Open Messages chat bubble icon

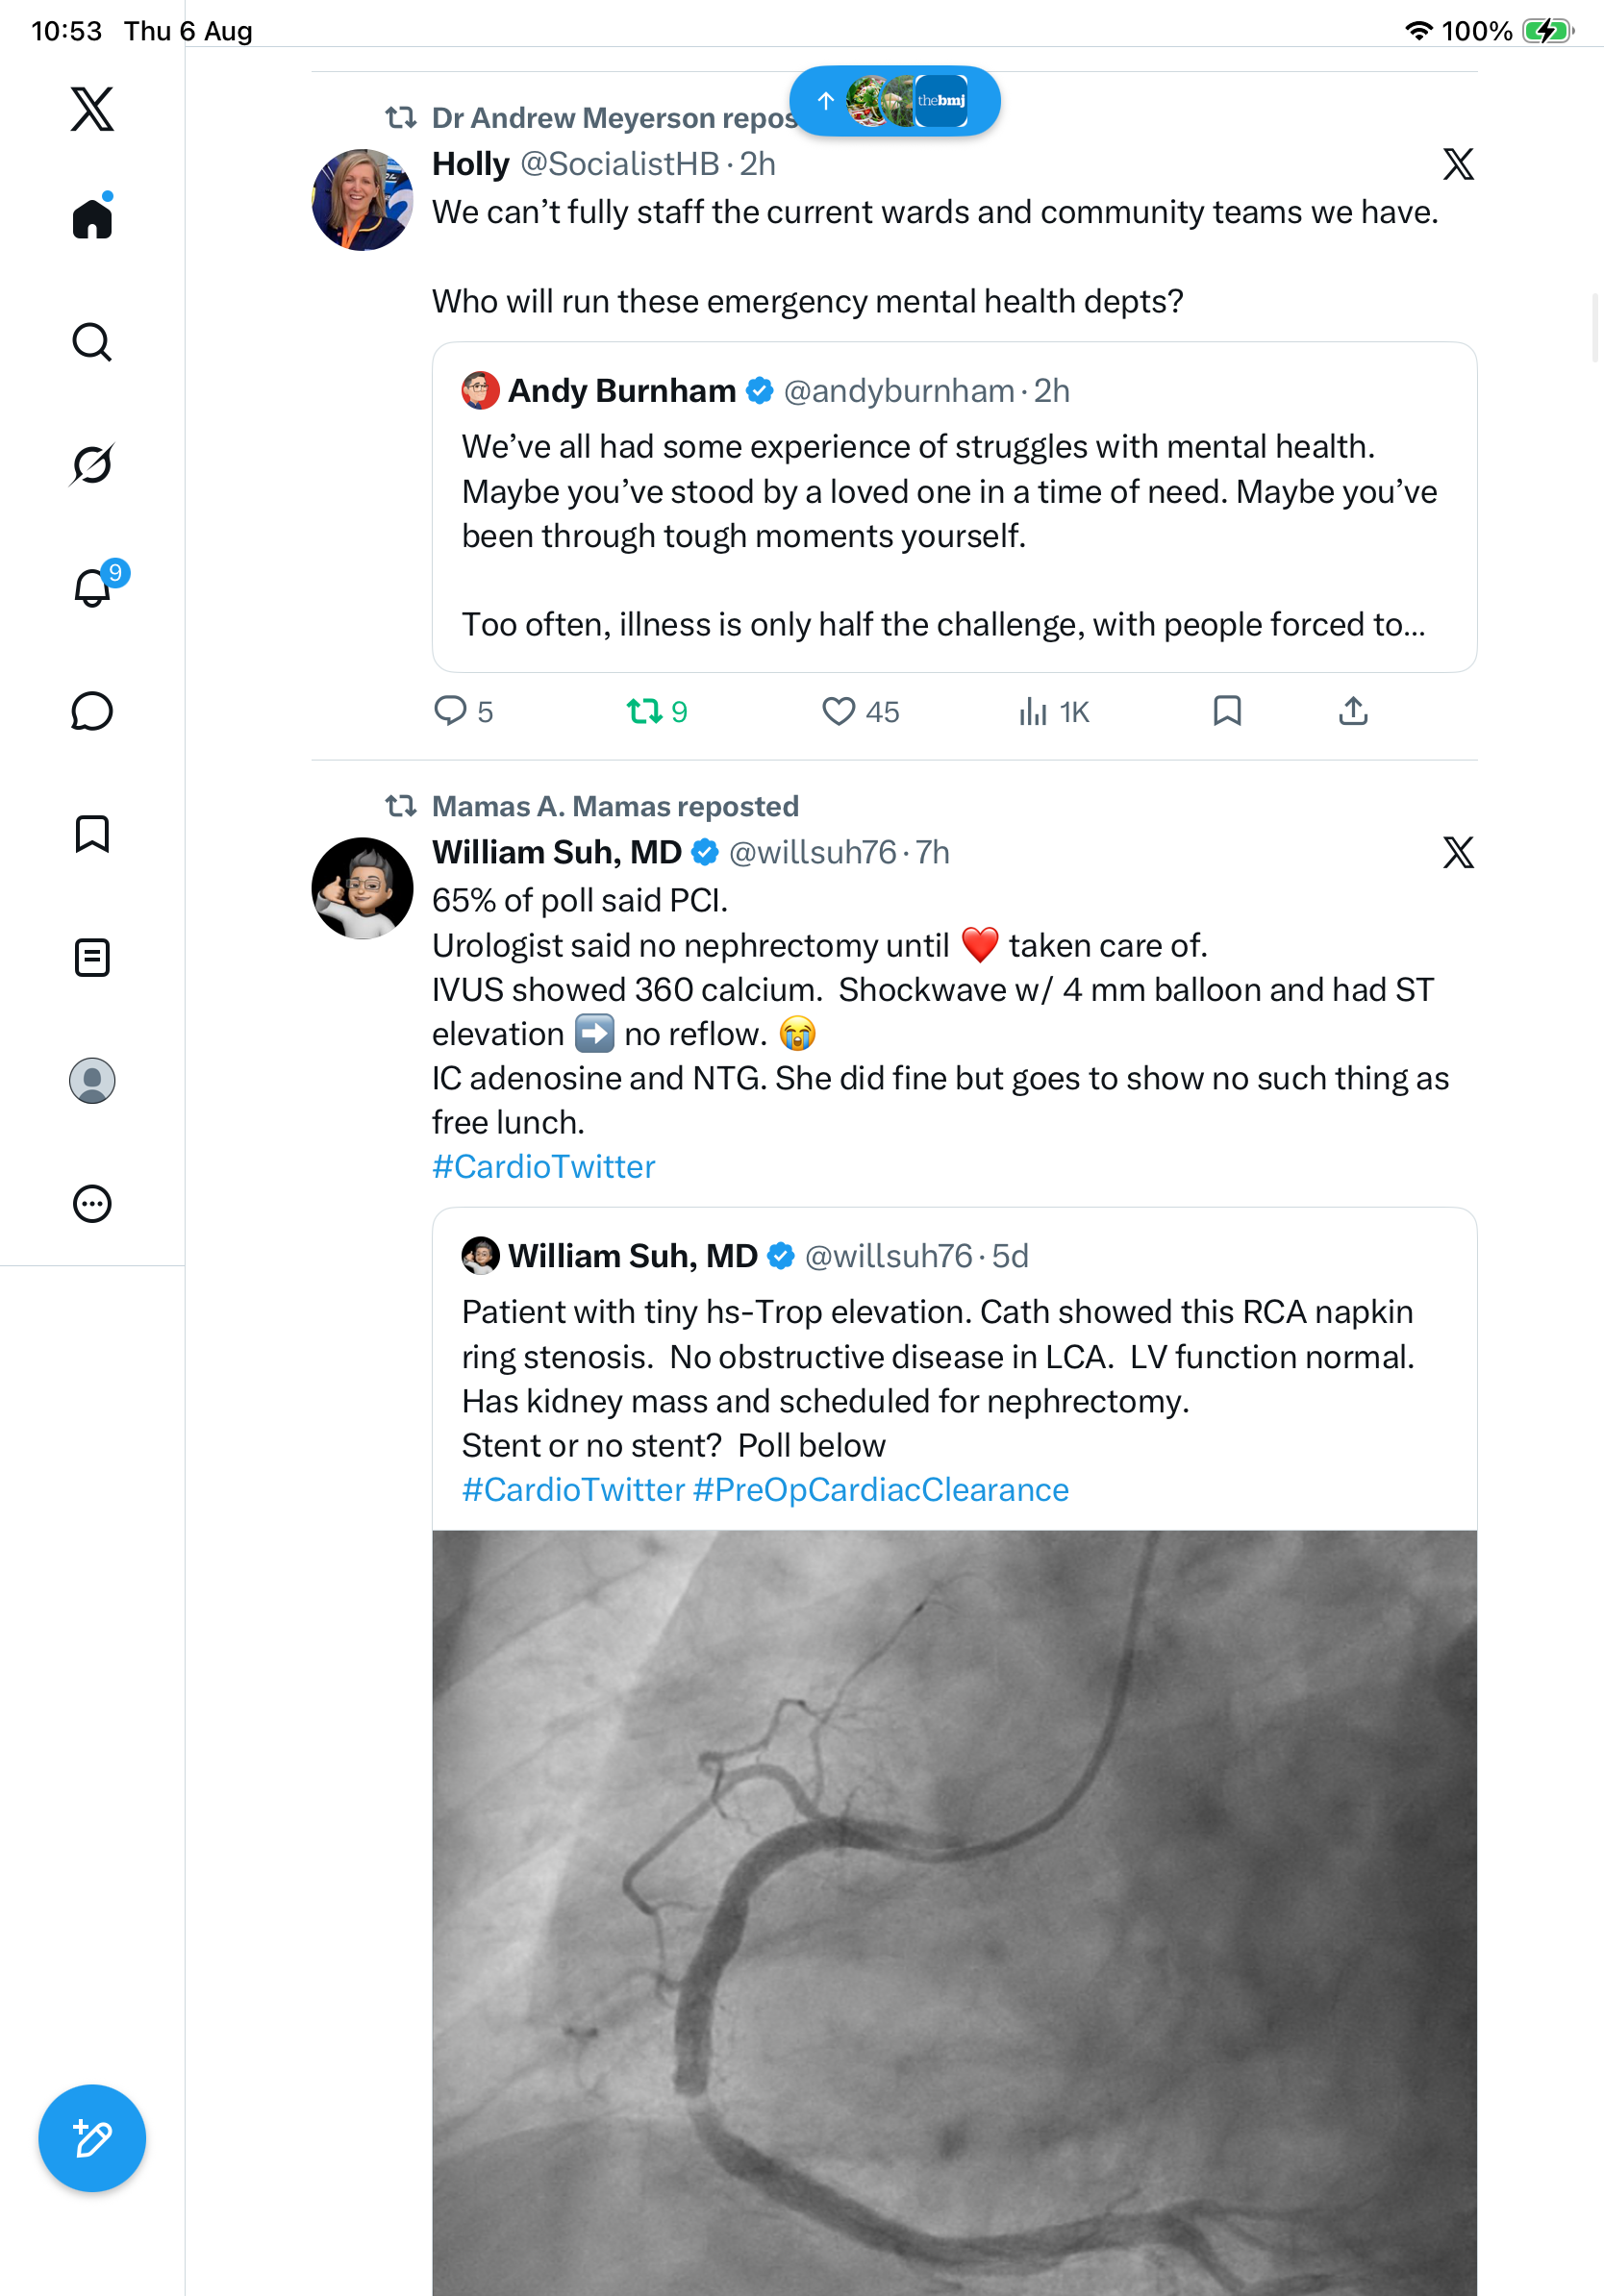(x=92, y=711)
